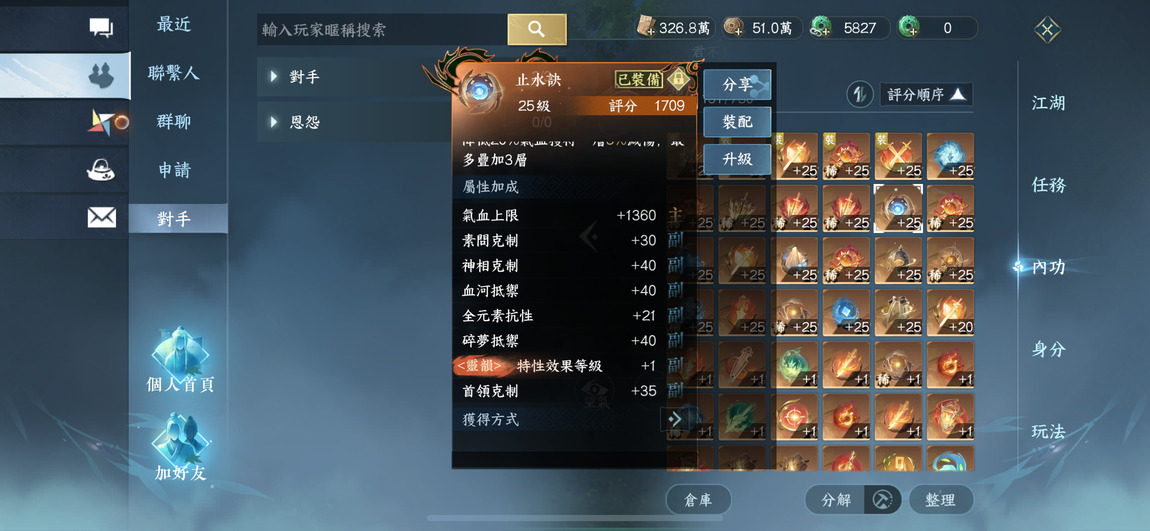
Task: Close panel with top-right diamond X icon
Action: 1047,29
